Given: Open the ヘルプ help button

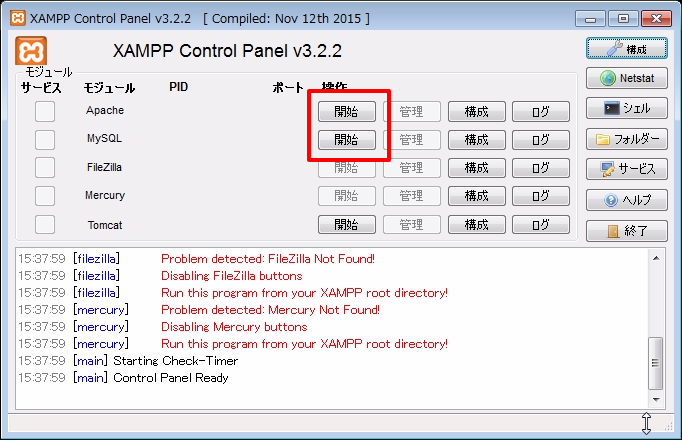Looking at the screenshot, I should point(626,200).
